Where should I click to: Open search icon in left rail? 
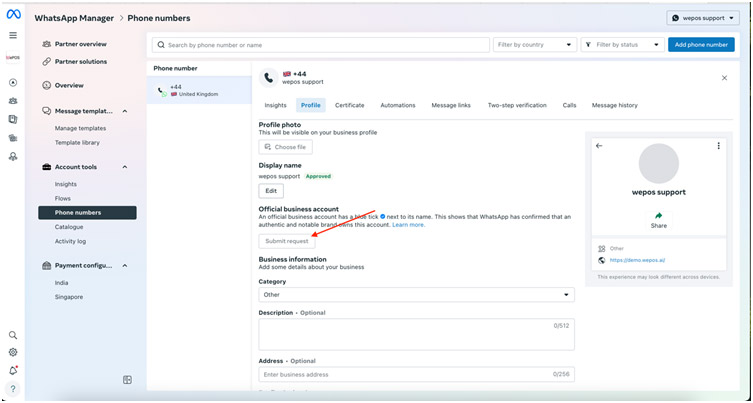coord(13,335)
